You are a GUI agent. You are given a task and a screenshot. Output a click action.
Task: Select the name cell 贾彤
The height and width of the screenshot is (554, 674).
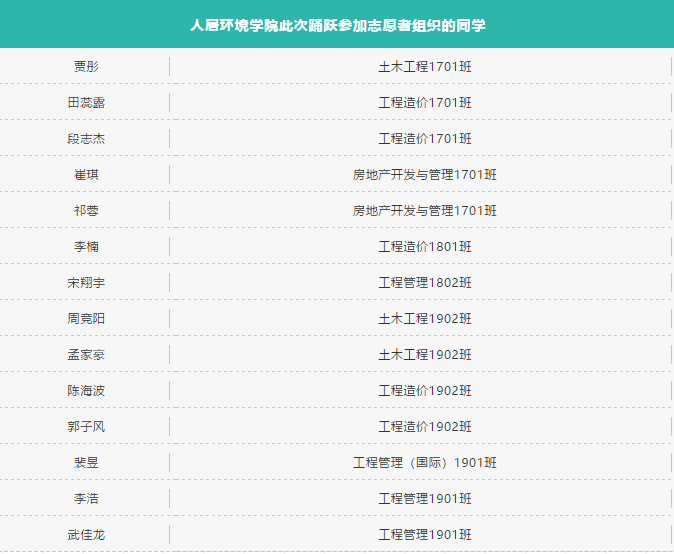pos(86,66)
